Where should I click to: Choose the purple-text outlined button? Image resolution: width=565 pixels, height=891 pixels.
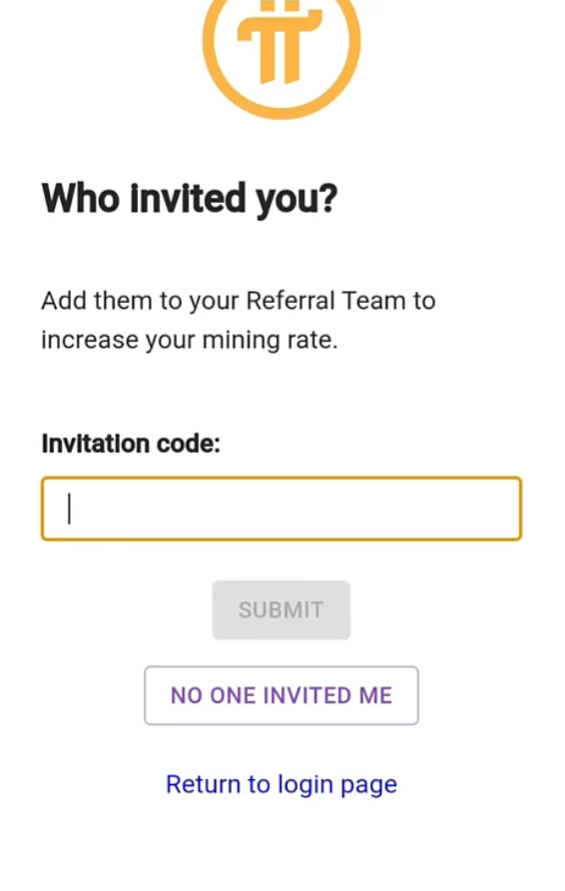click(281, 696)
